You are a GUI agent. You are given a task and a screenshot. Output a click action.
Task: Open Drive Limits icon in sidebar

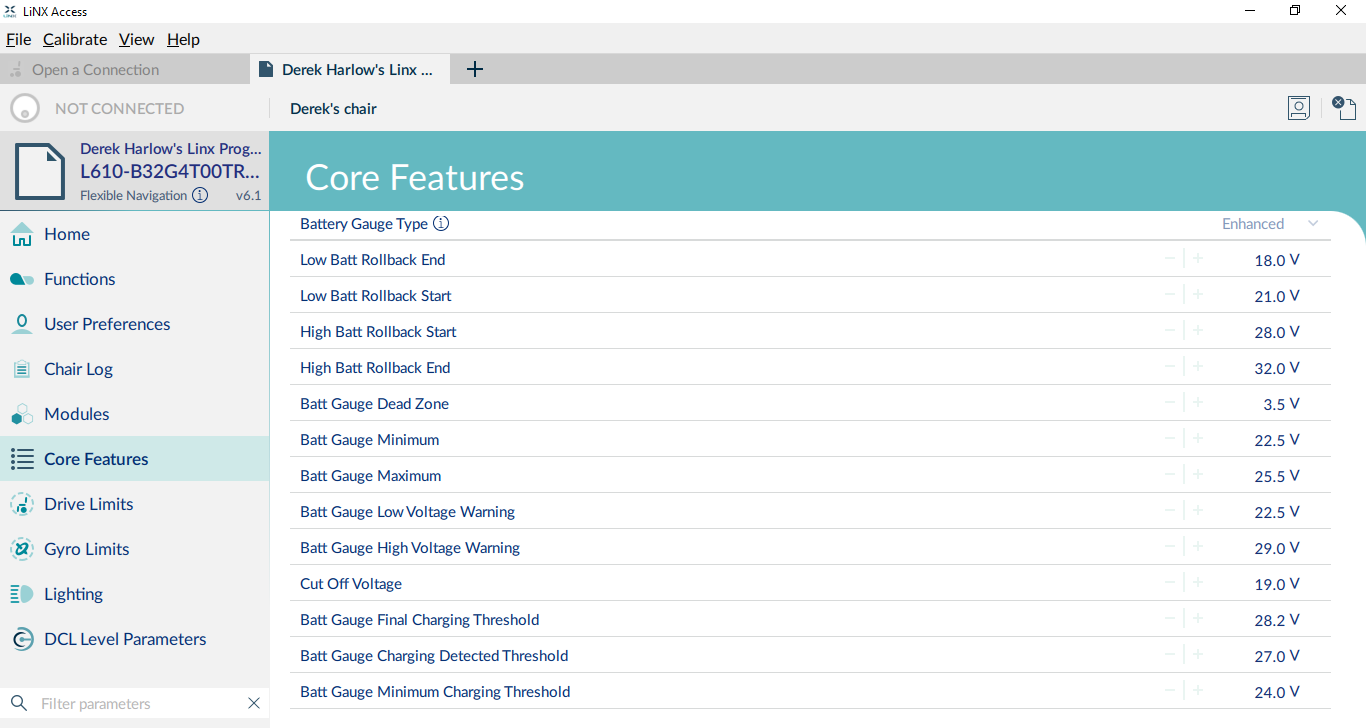(x=21, y=504)
